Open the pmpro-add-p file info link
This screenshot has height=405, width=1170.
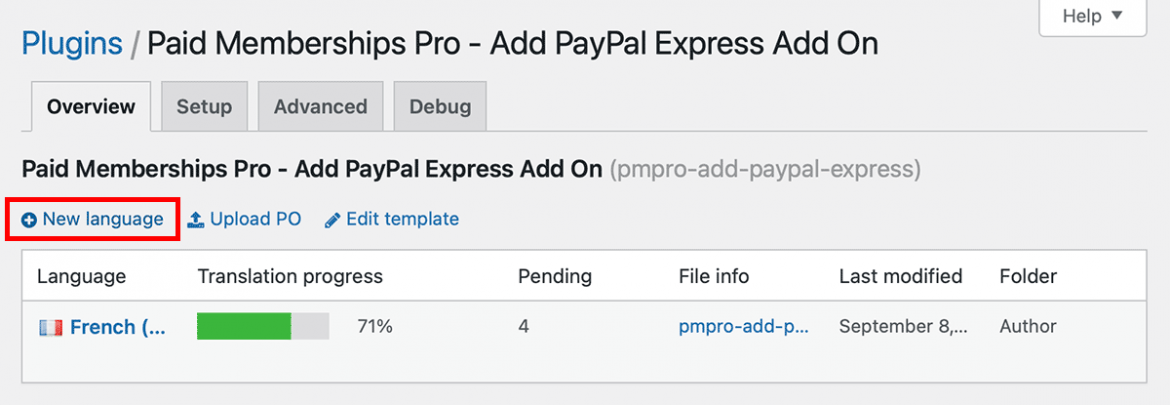click(x=743, y=326)
